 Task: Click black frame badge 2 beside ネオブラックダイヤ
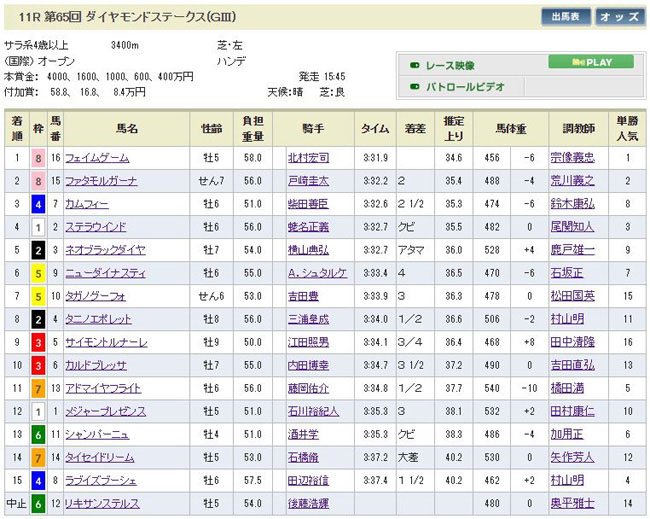pos(39,250)
